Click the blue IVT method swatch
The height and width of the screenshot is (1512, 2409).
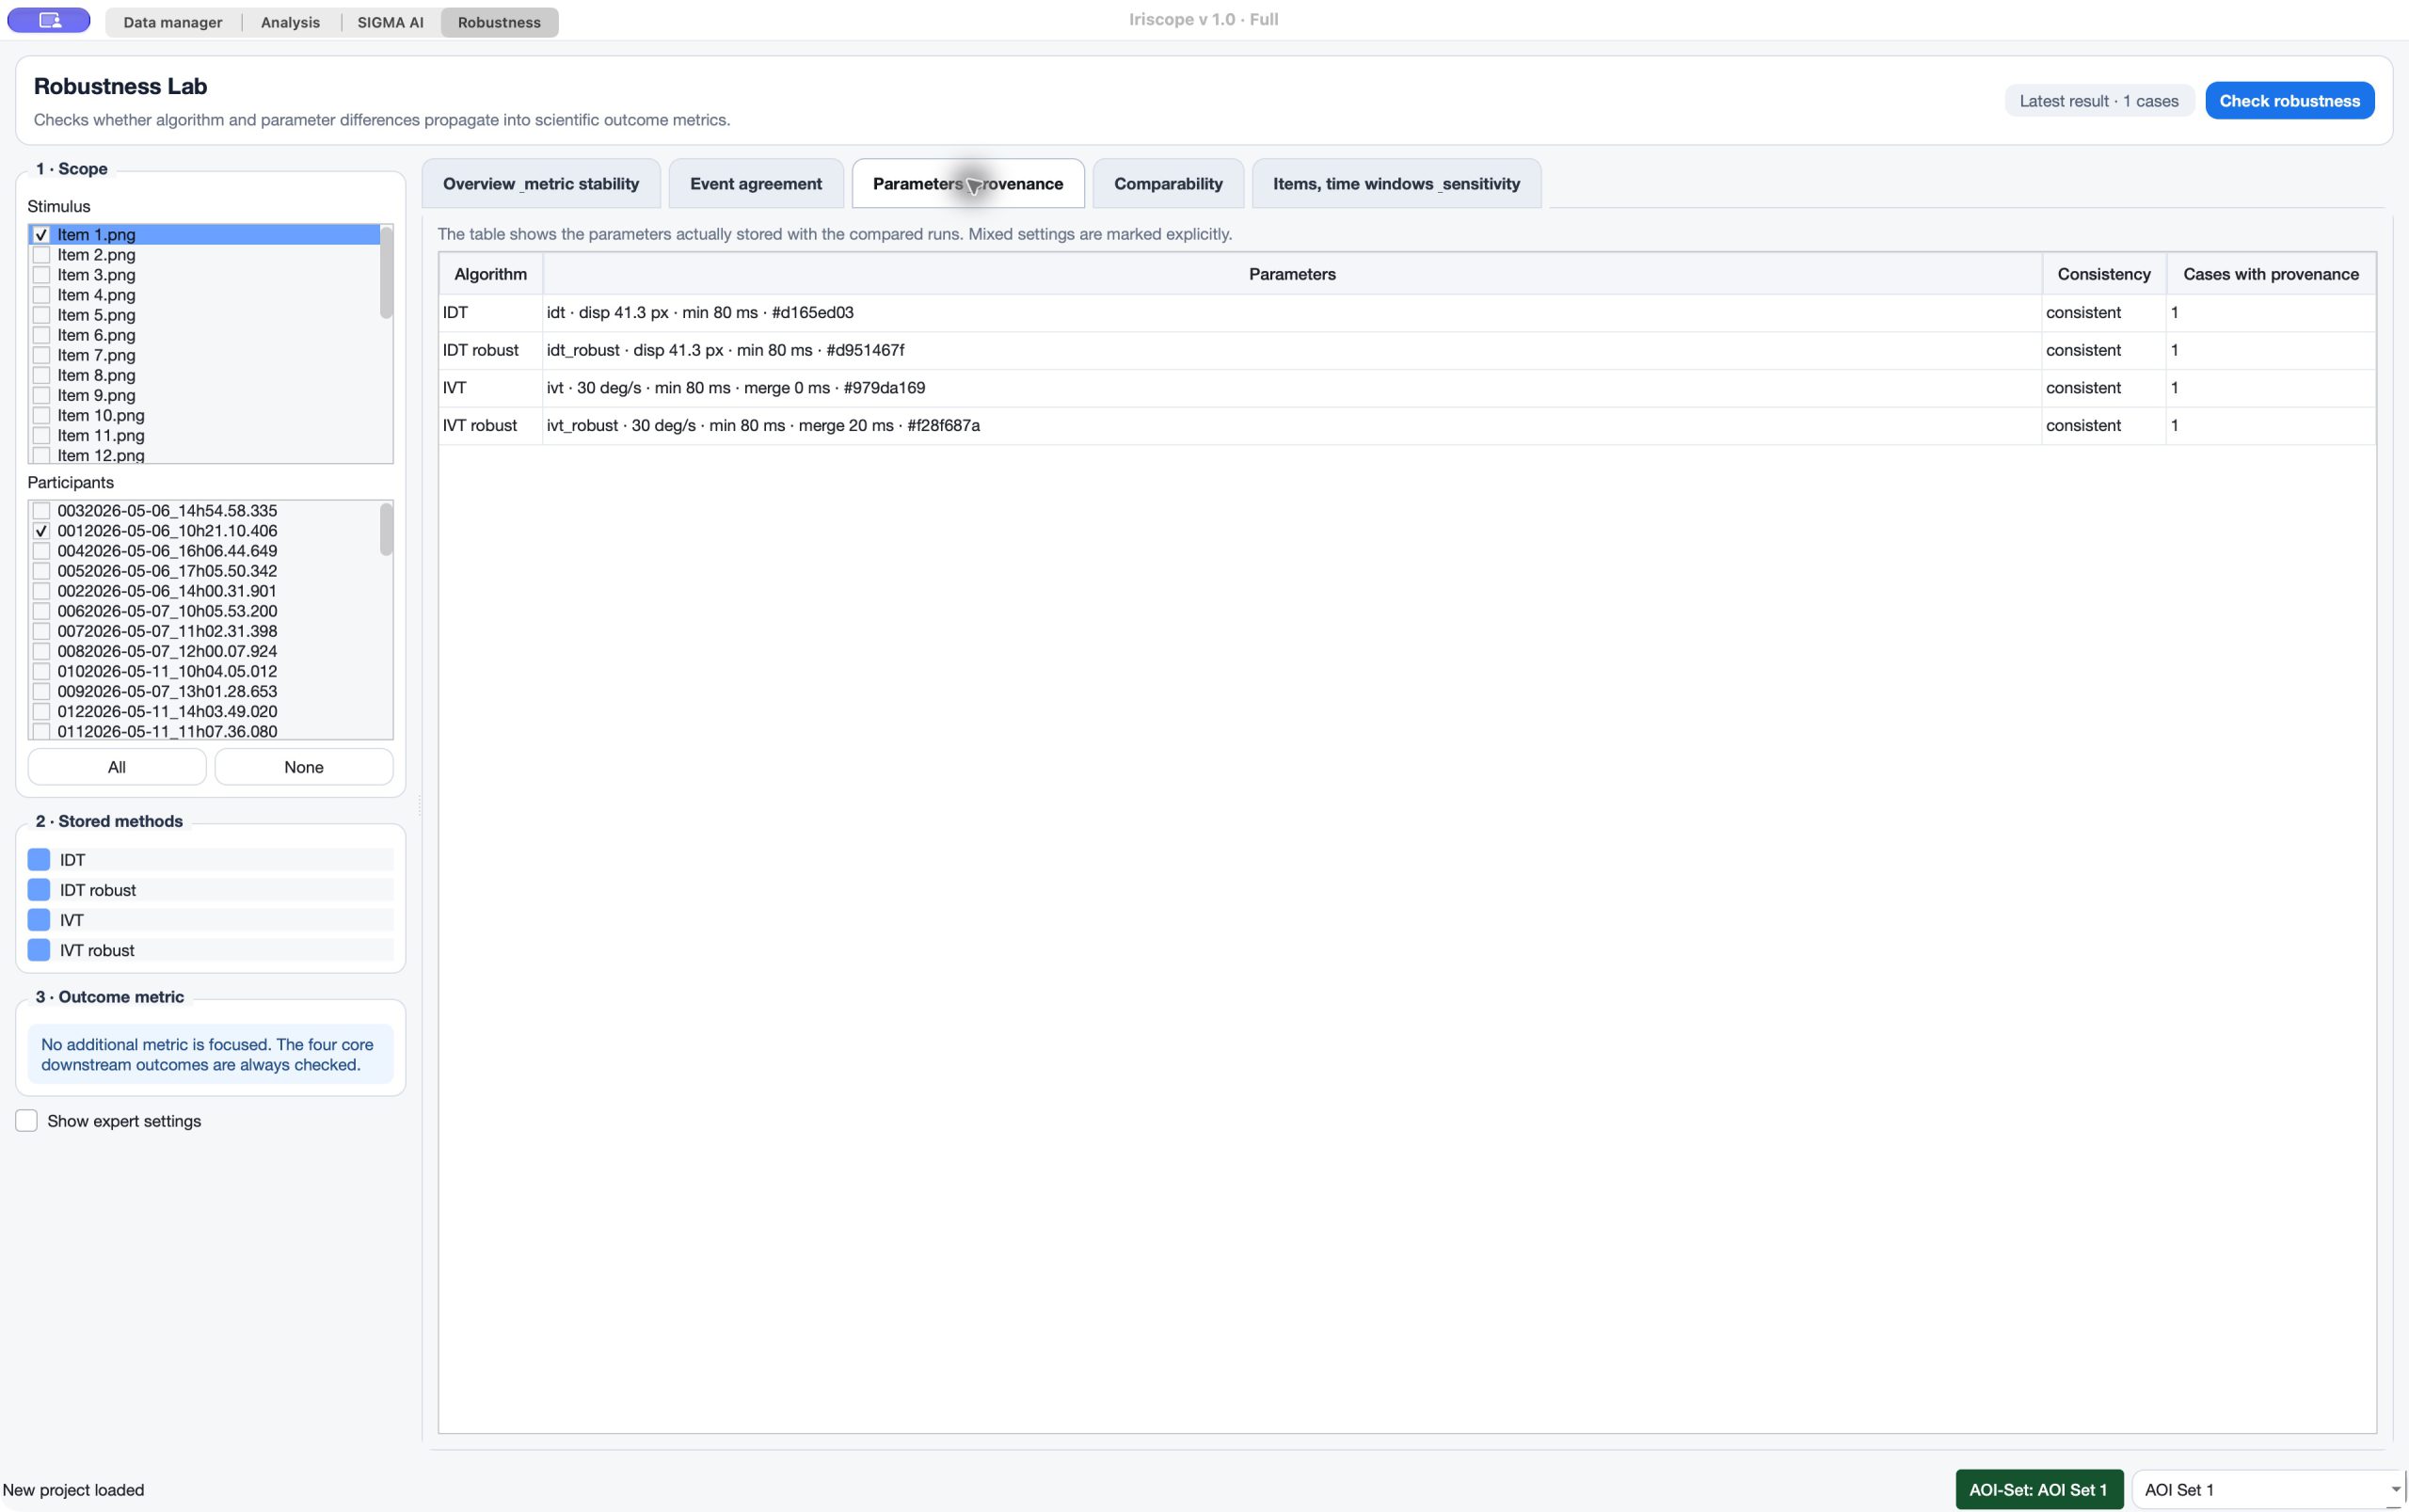click(x=39, y=920)
